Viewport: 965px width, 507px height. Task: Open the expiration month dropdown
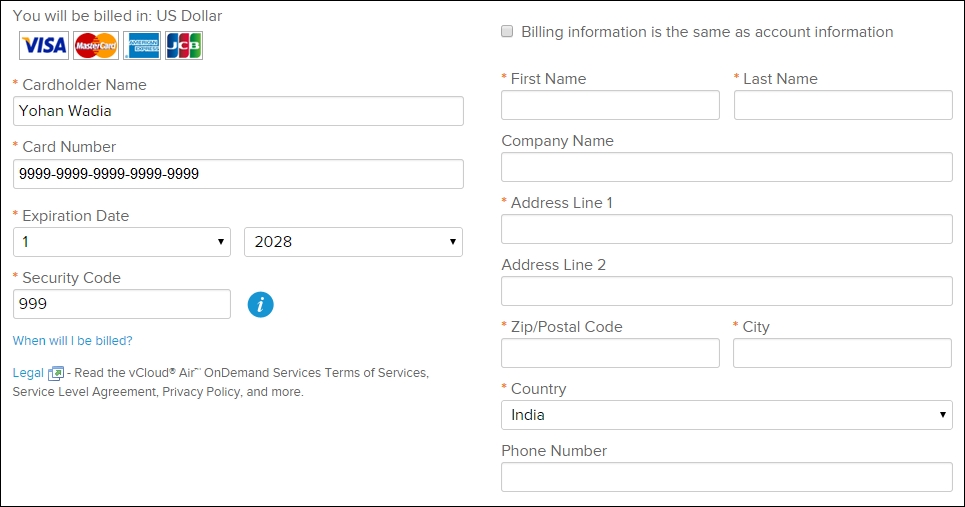[122, 242]
